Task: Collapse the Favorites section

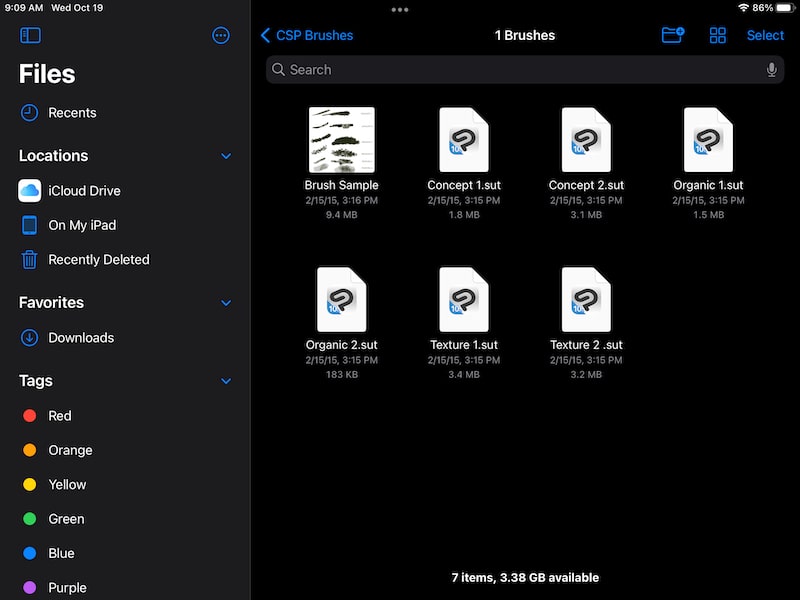Action: click(x=226, y=303)
